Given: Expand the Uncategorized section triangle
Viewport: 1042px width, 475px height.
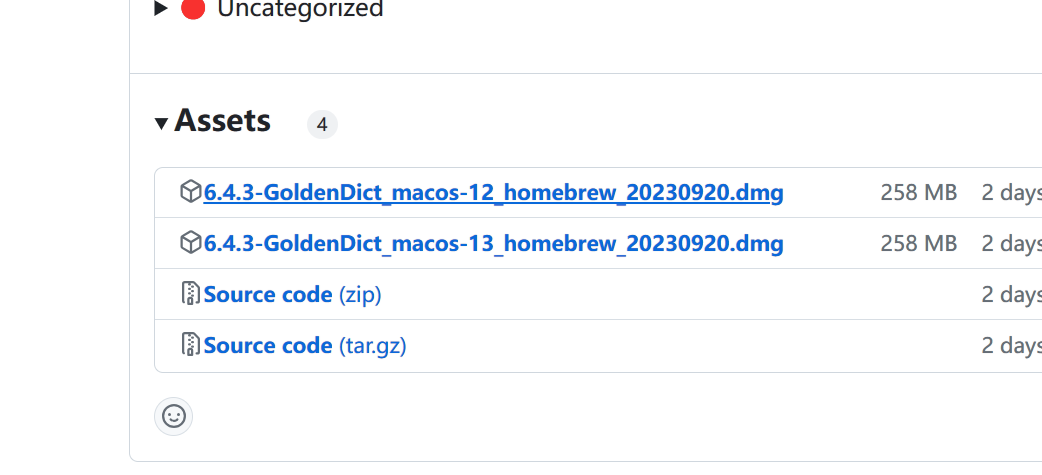Looking at the screenshot, I should click(x=160, y=8).
